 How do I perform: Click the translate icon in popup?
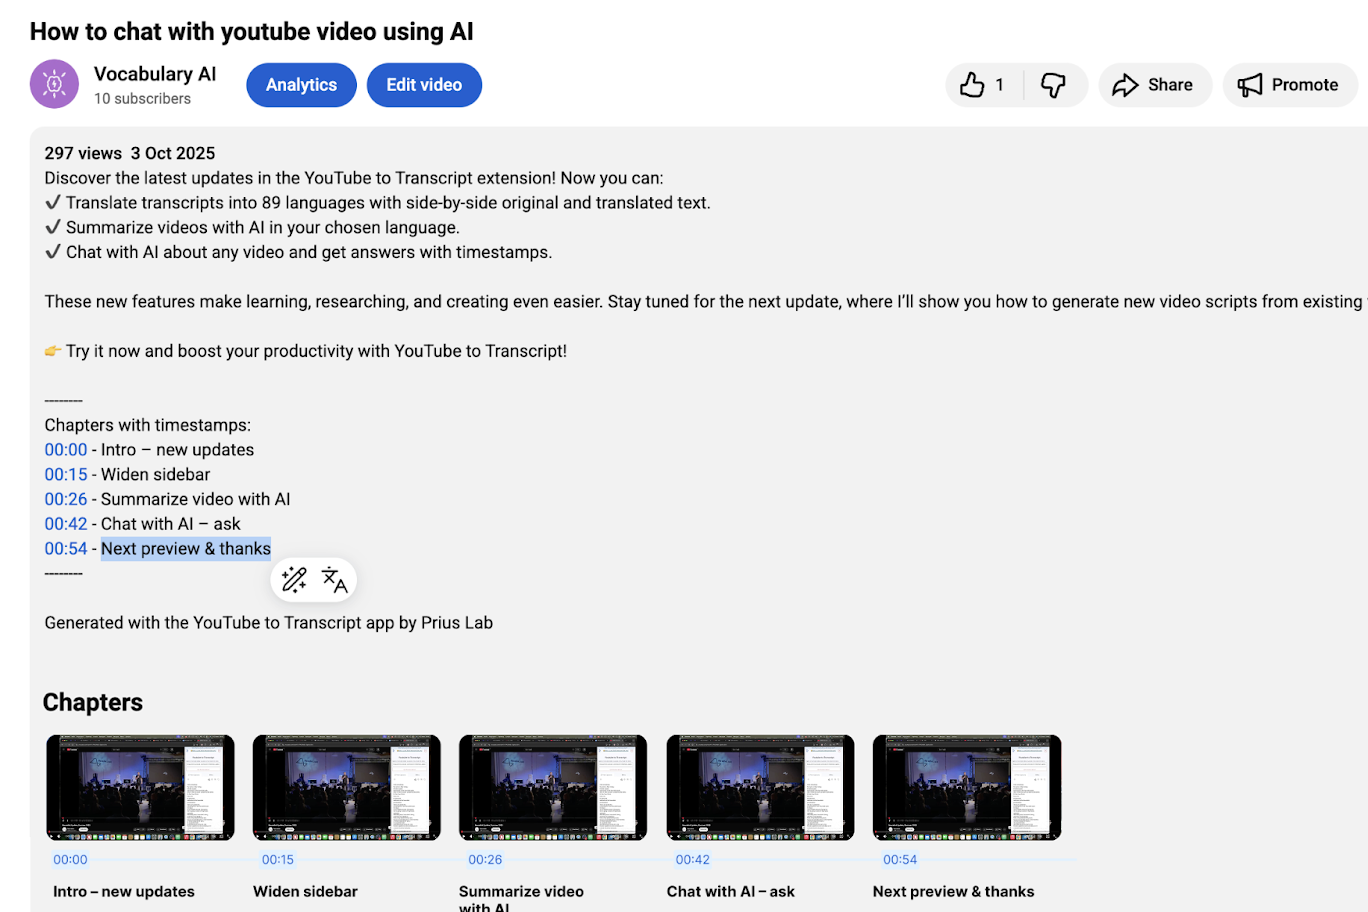point(335,580)
